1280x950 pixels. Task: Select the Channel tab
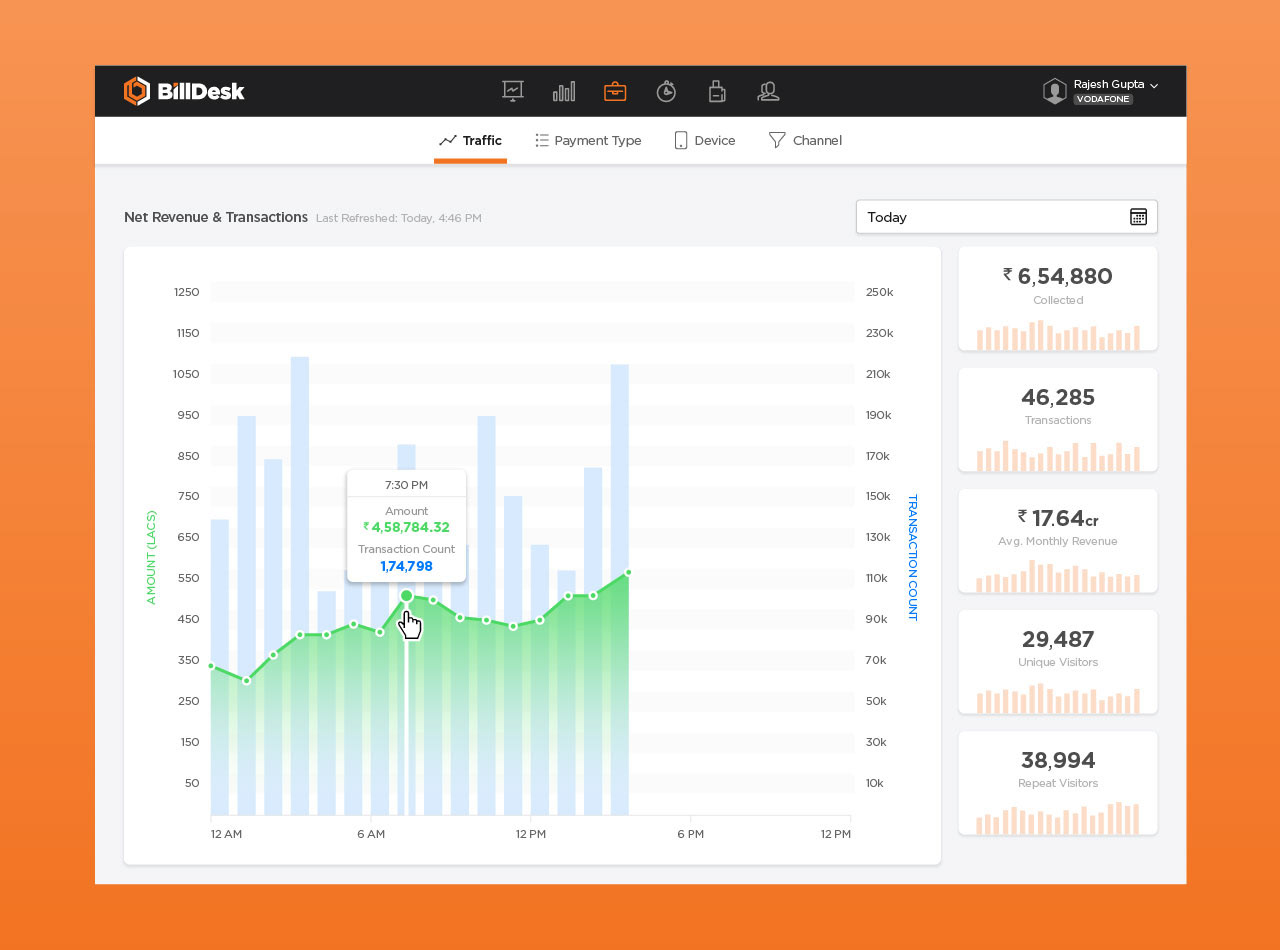coord(805,141)
